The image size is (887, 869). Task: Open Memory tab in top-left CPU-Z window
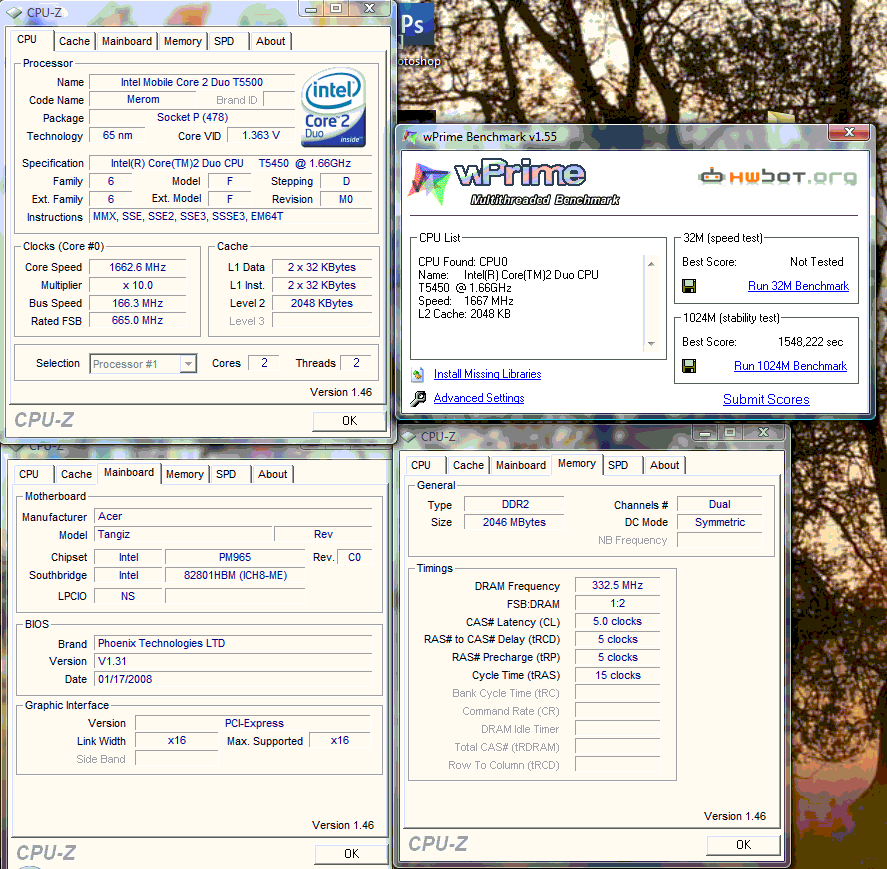[182, 41]
